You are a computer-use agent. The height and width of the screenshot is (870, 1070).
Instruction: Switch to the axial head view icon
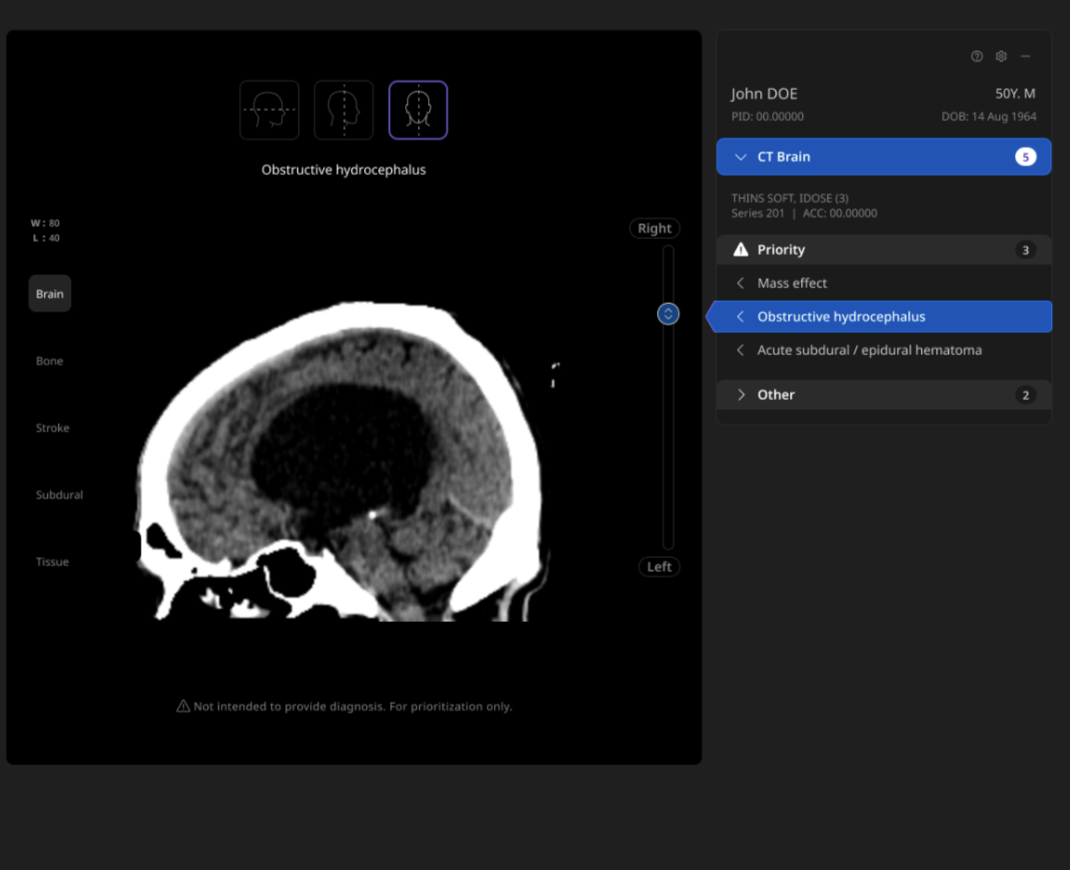click(269, 110)
